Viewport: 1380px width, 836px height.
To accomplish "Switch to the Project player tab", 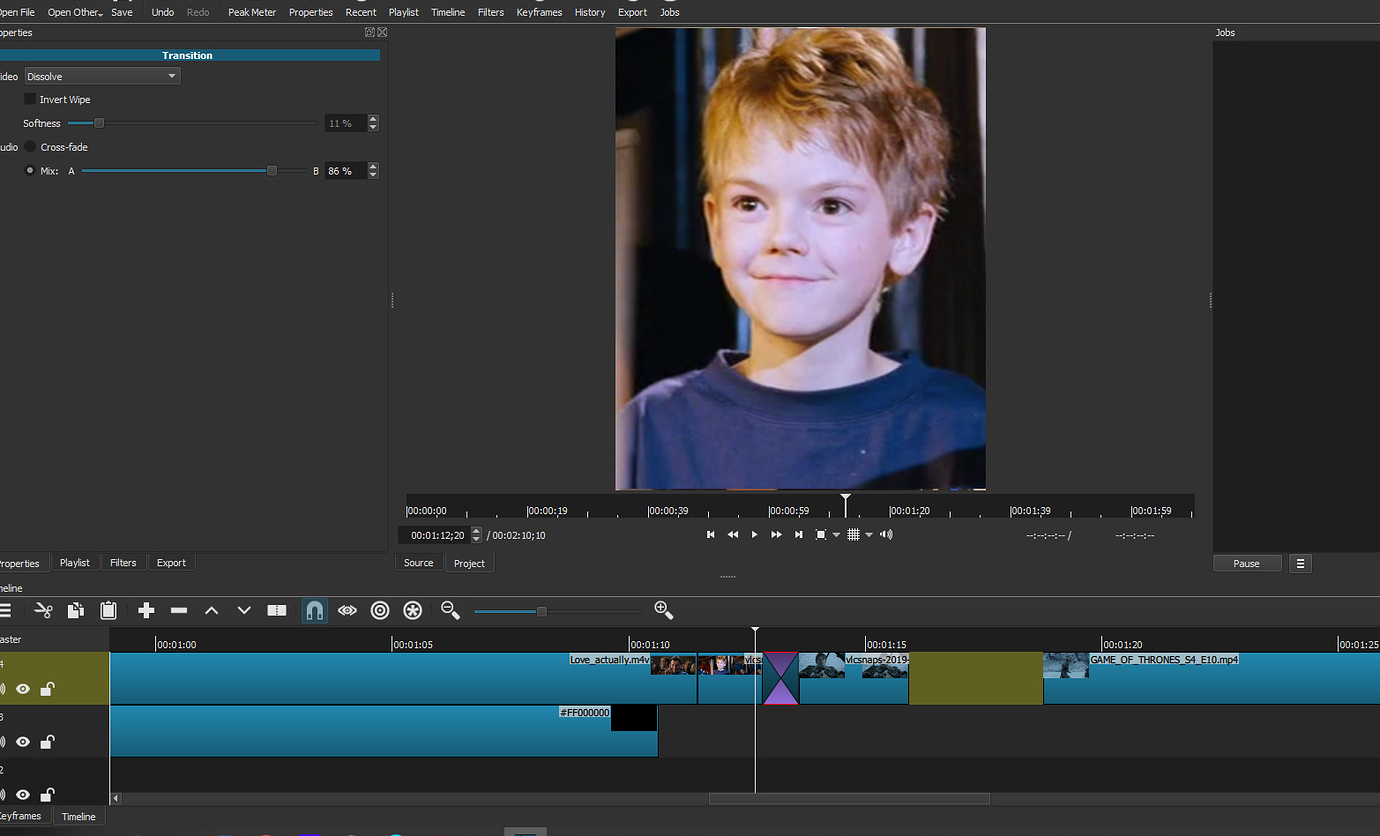I will coord(469,563).
